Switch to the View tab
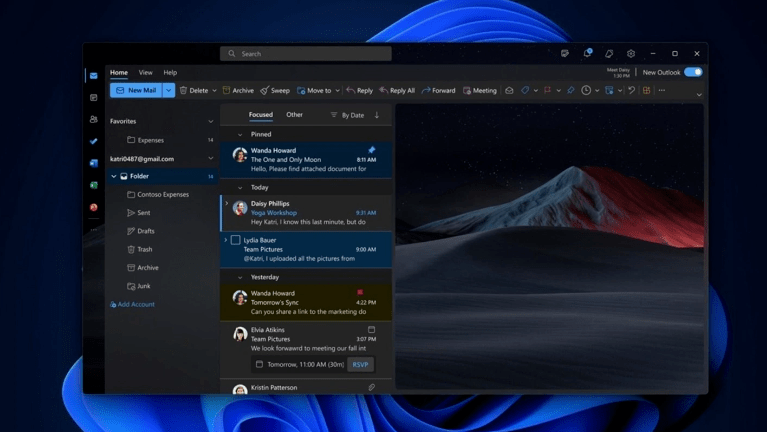 [145, 72]
